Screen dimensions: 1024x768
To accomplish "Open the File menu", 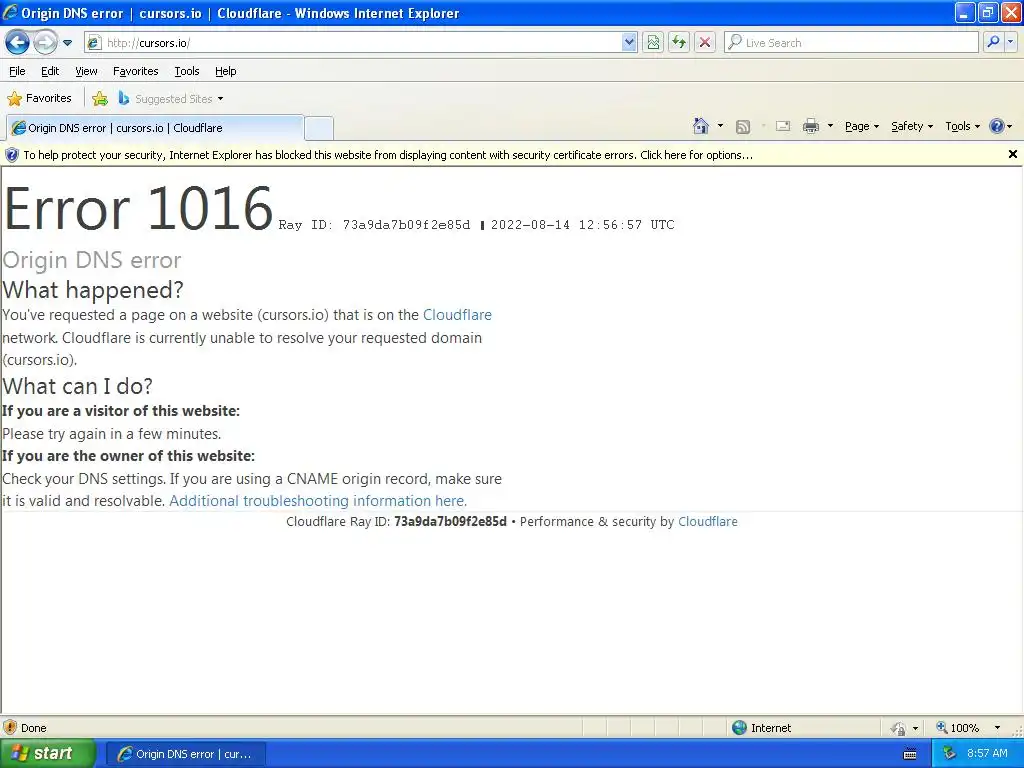I will [x=18, y=71].
